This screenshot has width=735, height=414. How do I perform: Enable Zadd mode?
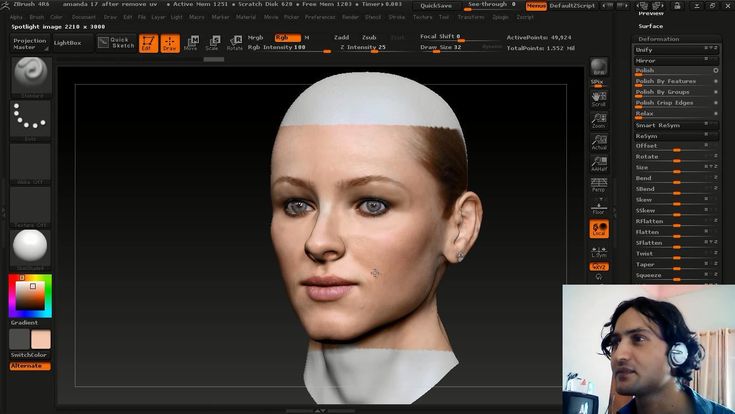(341, 38)
